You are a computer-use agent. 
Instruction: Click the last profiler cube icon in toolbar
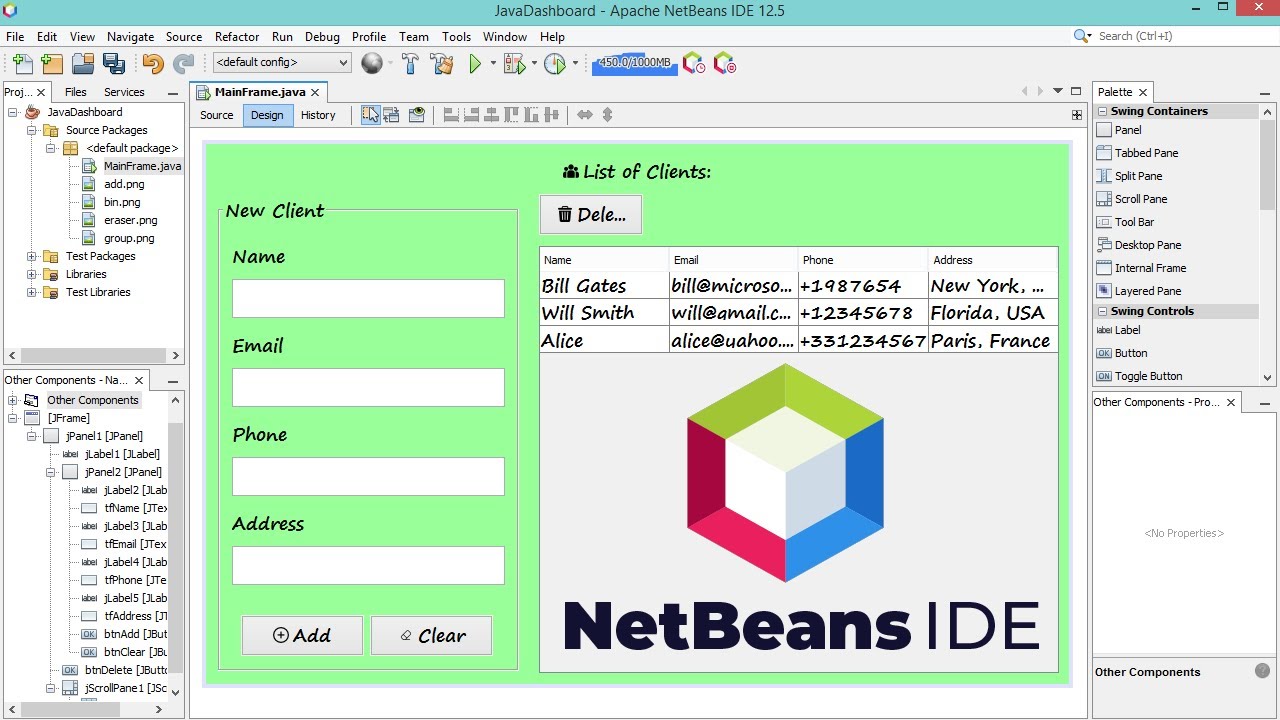click(x=724, y=63)
